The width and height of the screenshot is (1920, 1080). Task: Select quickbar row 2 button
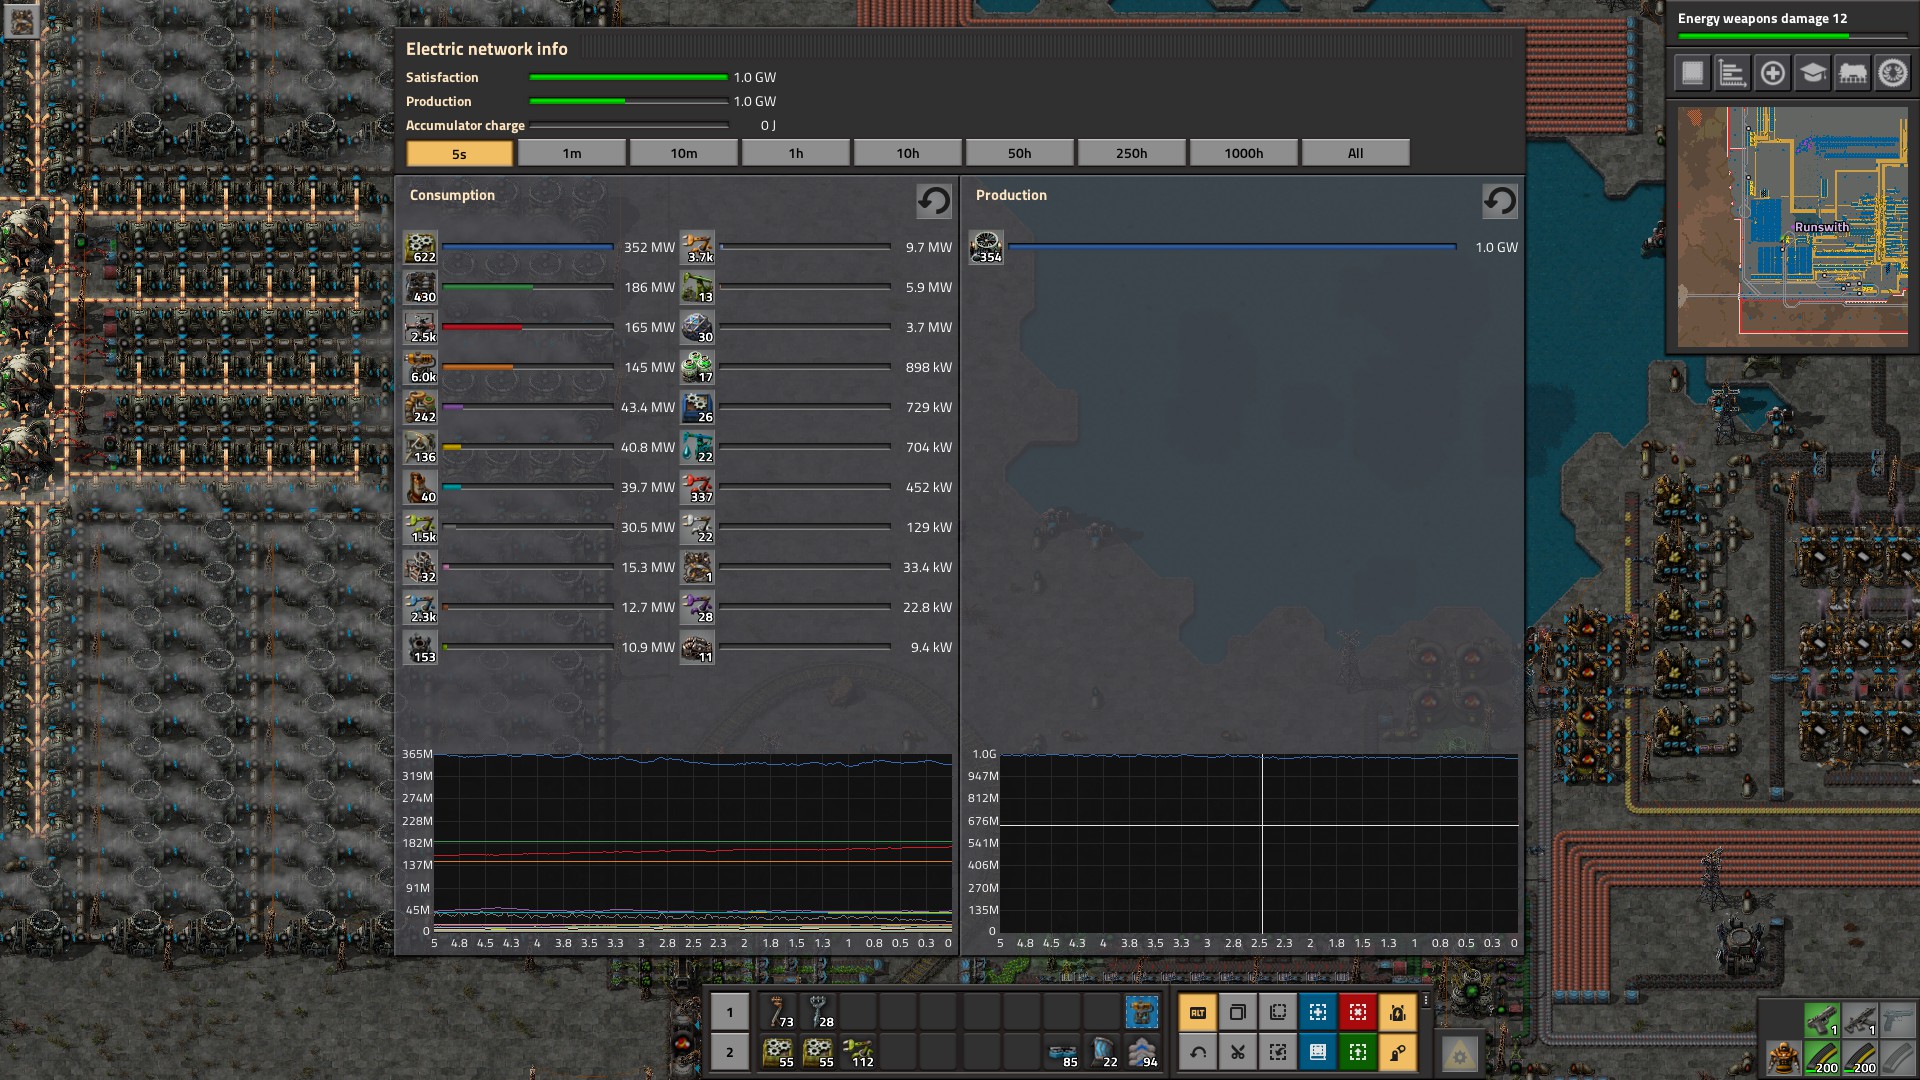(x=729, y=1052)
